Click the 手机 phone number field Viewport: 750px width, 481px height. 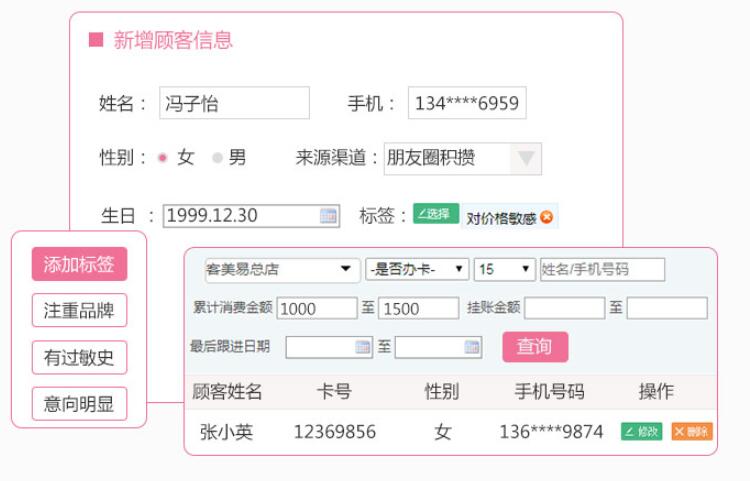point(467,104)
